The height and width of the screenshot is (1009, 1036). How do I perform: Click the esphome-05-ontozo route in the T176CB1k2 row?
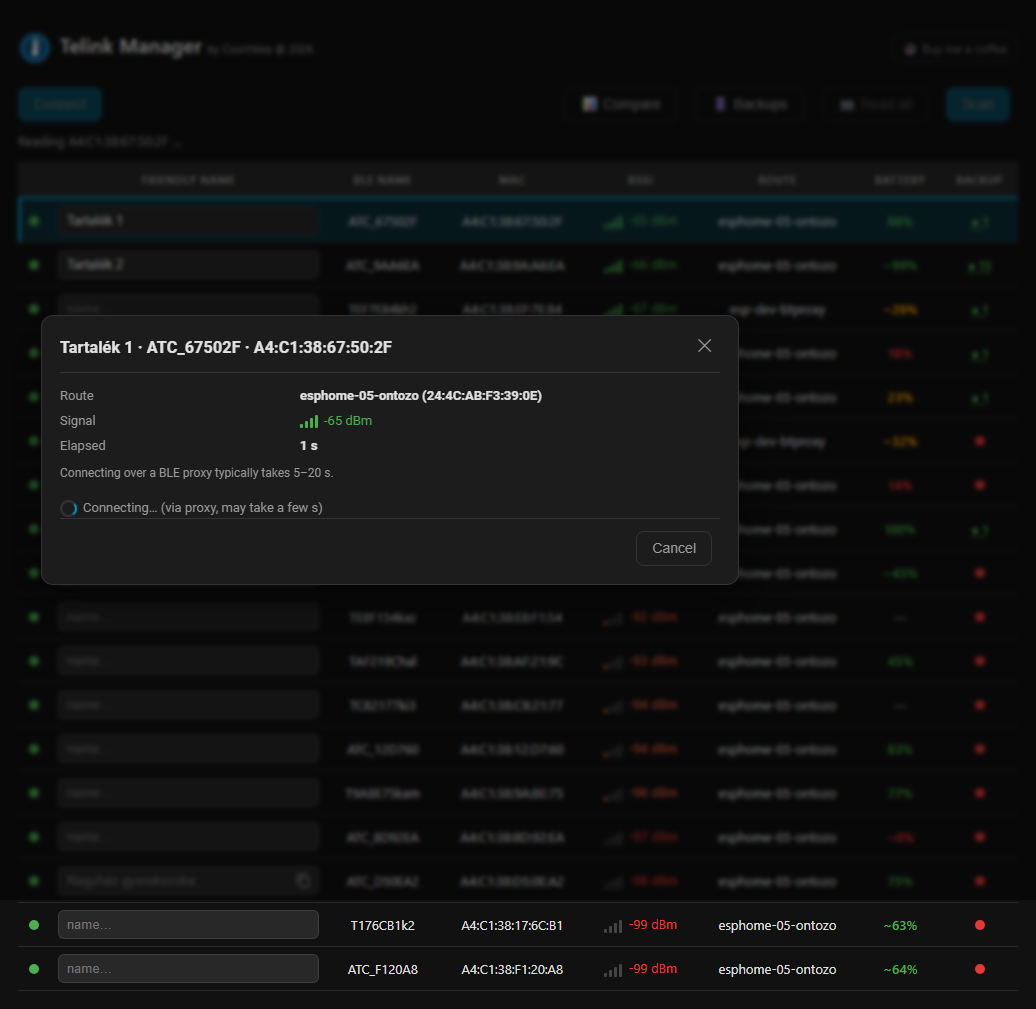777,925
